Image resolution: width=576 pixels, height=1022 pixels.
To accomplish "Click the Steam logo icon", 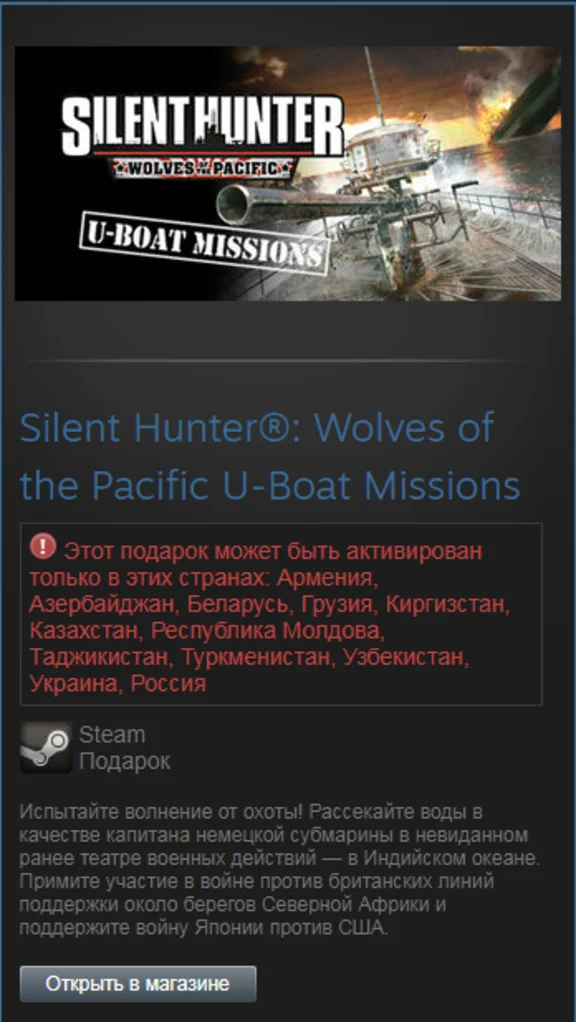I will (46, 747).
